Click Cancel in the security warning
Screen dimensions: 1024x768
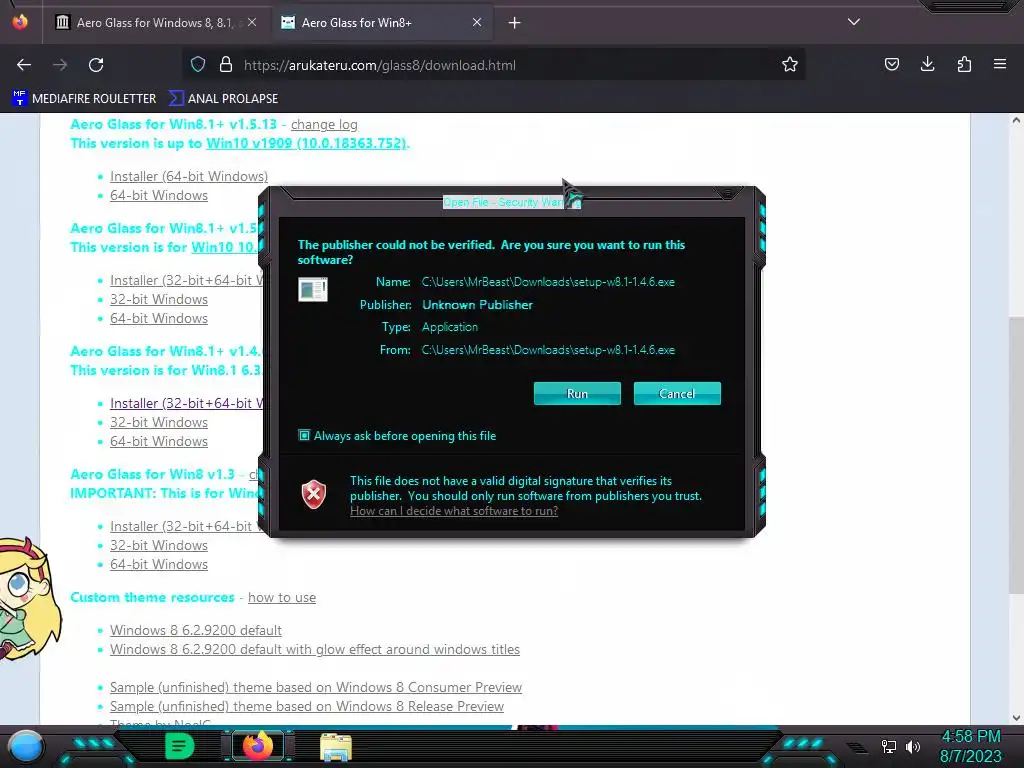pos(677,394)
